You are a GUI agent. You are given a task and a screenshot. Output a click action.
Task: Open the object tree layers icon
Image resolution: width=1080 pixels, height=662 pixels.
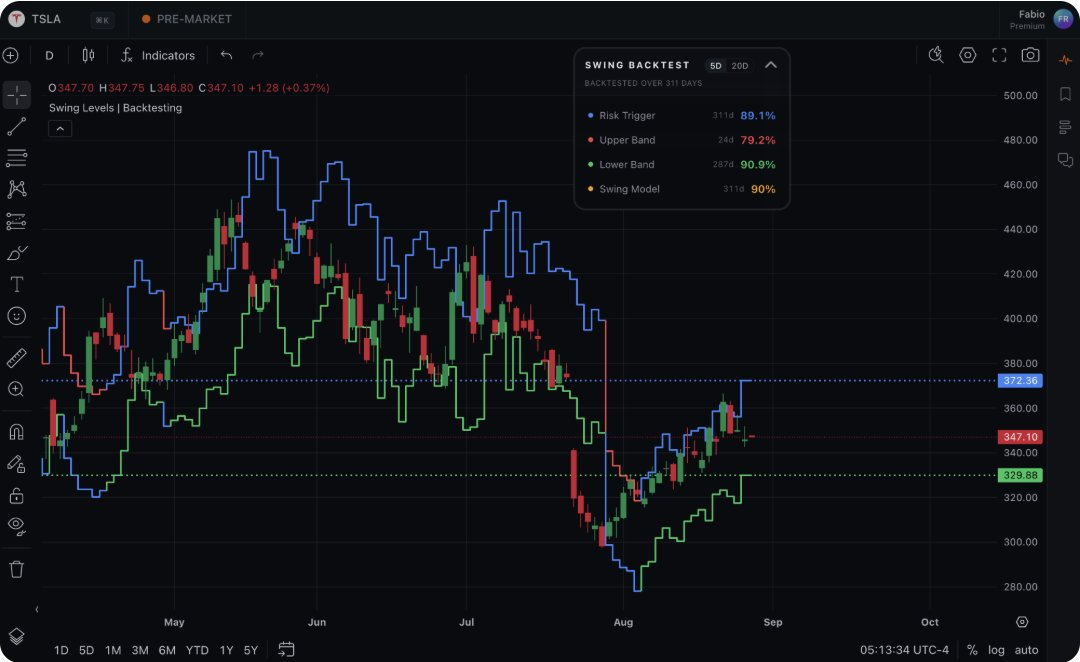(x=17, y=636)
